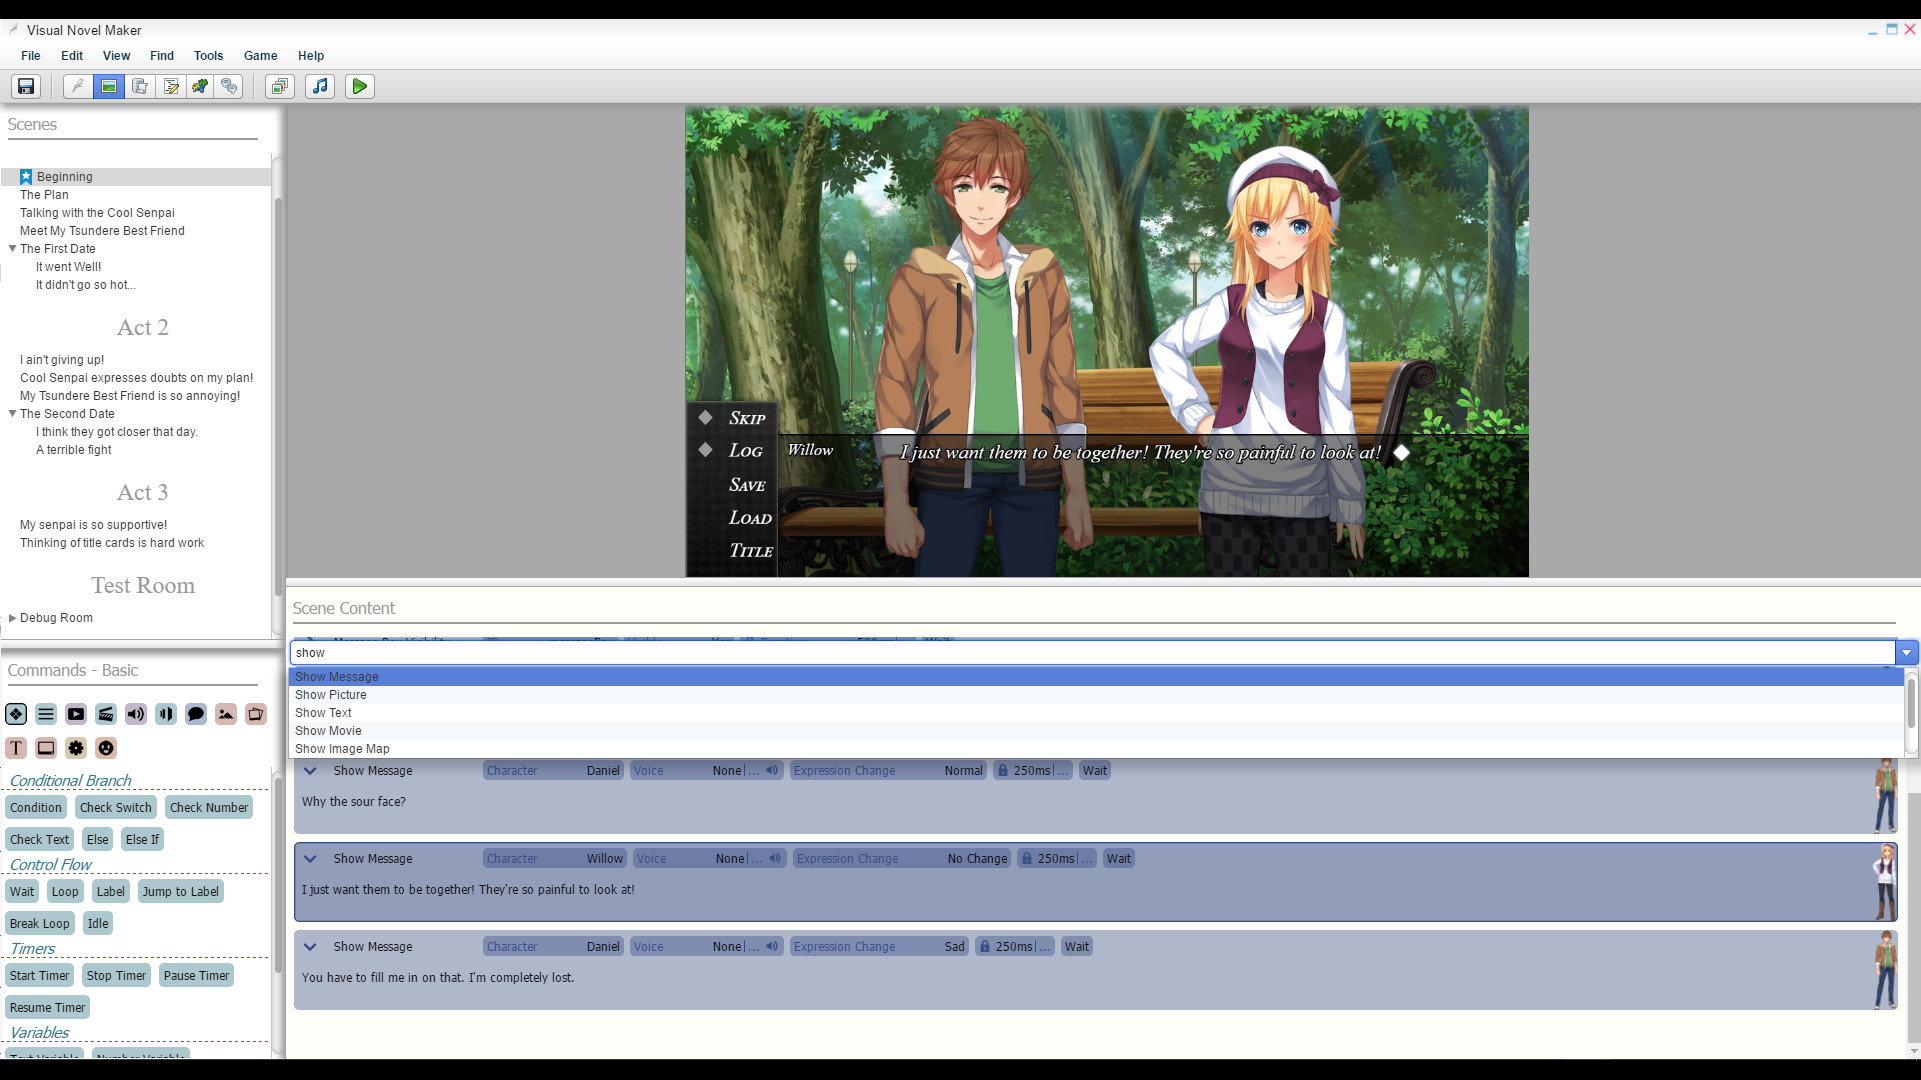The image size is (1921, 1080).
Task: Click the Check Switch button
Action: pyautogui.click(x=115, y=807)
